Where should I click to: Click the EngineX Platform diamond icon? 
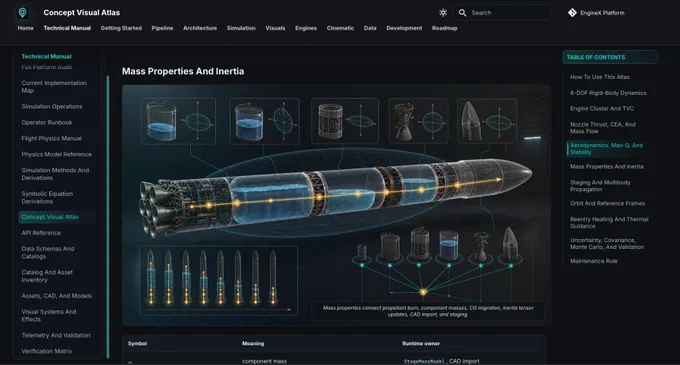(x=572, y=13)
